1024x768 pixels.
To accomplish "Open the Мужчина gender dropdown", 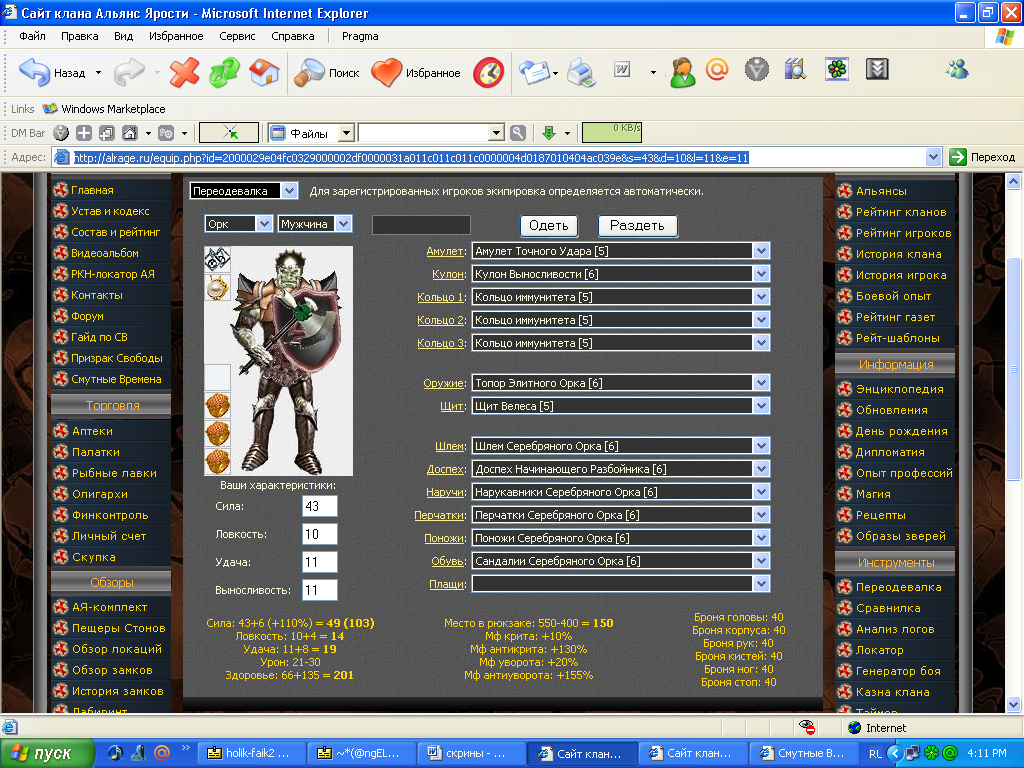I will 344,224.
